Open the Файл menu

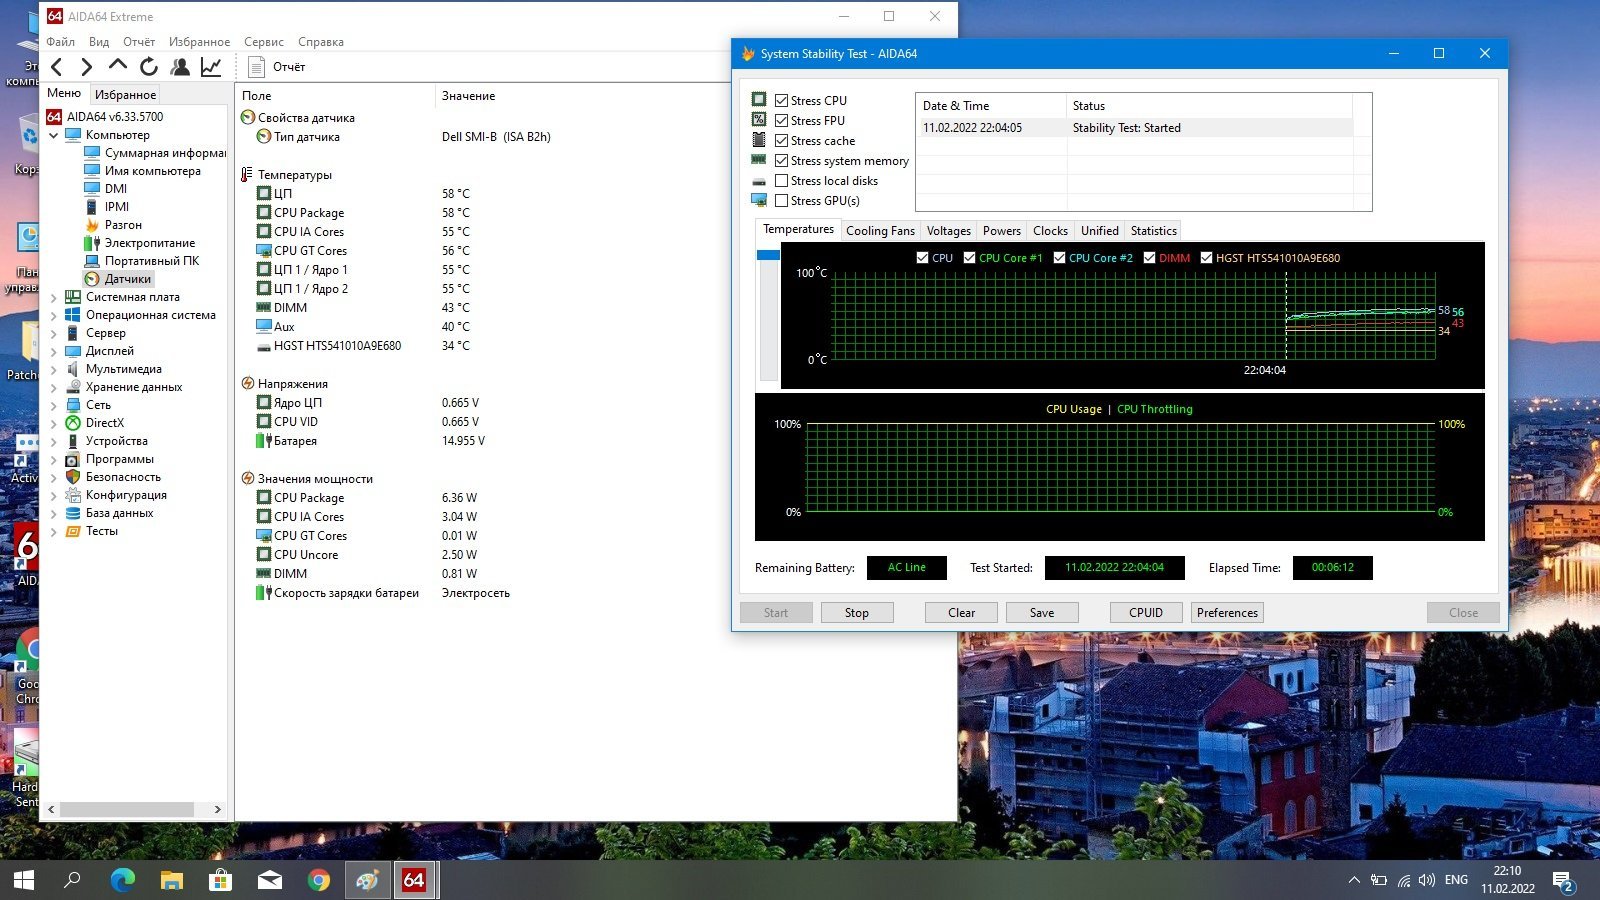click(x=60, y=42)
